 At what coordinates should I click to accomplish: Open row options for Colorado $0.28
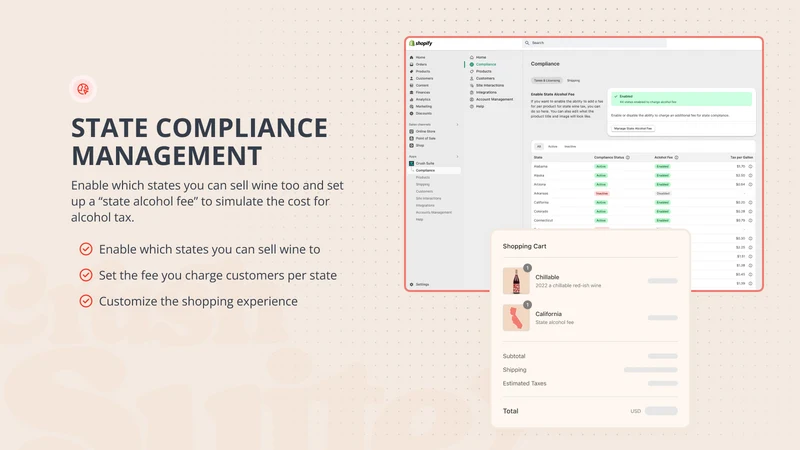(751, 211)
